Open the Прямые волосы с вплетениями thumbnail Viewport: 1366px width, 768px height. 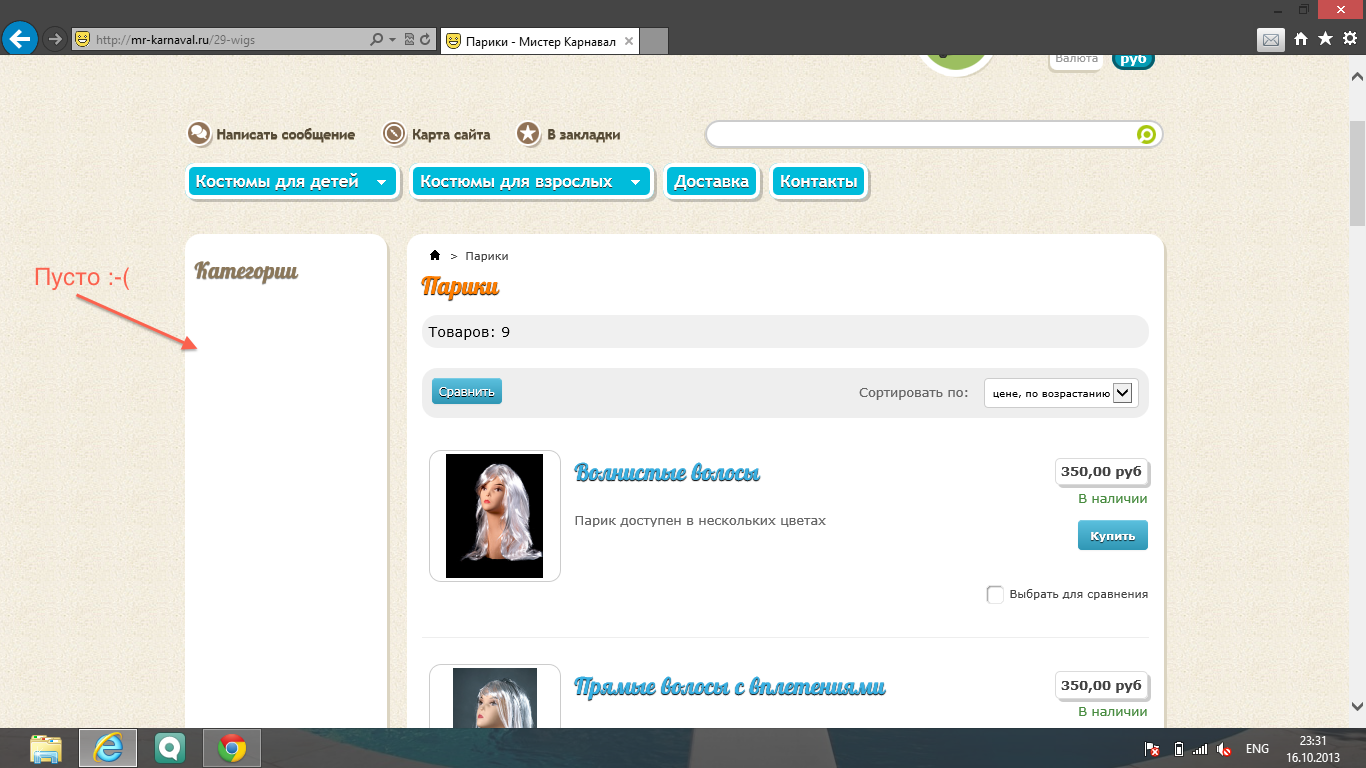click(x=495, y=697)
